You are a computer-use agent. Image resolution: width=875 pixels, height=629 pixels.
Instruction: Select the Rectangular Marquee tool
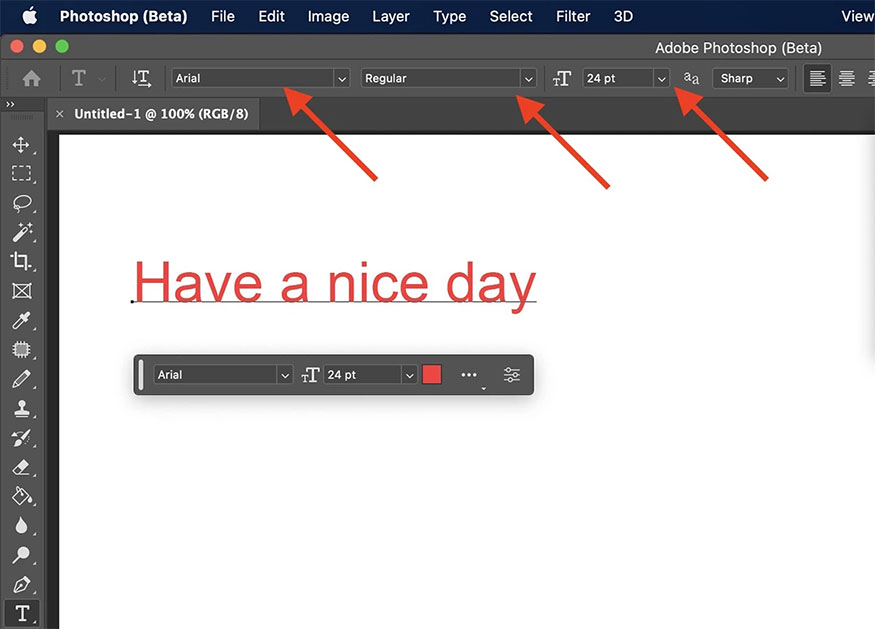21,173
